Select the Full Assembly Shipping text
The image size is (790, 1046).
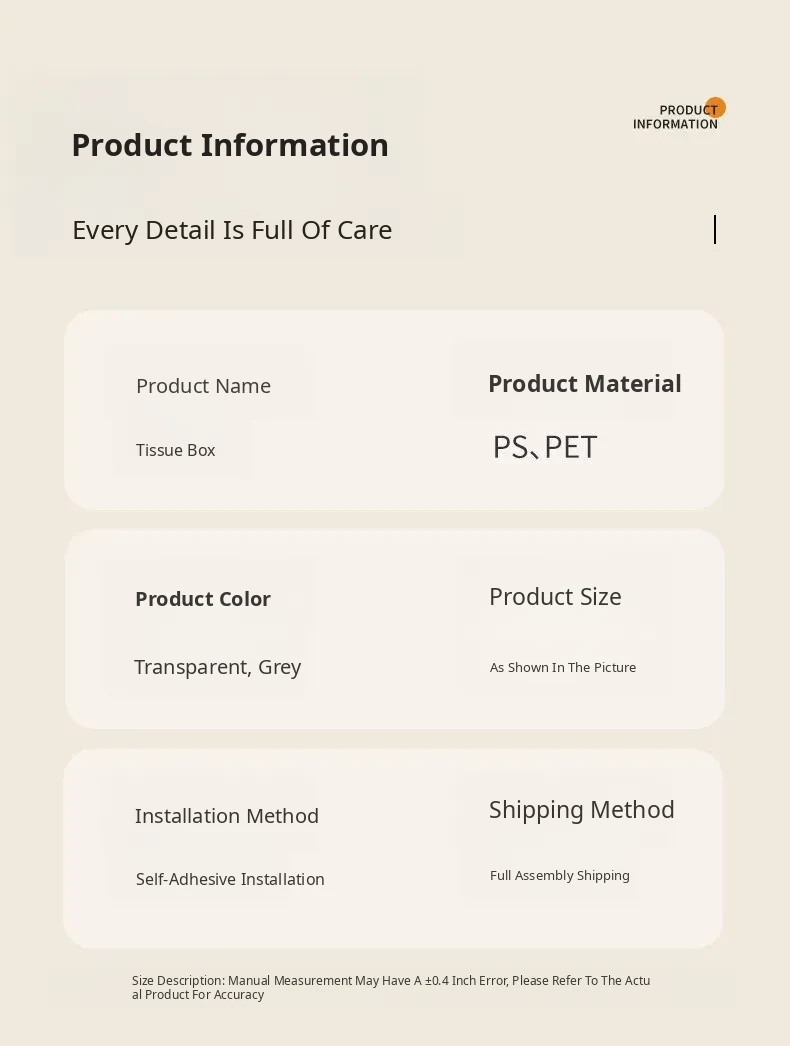[560, 875]
